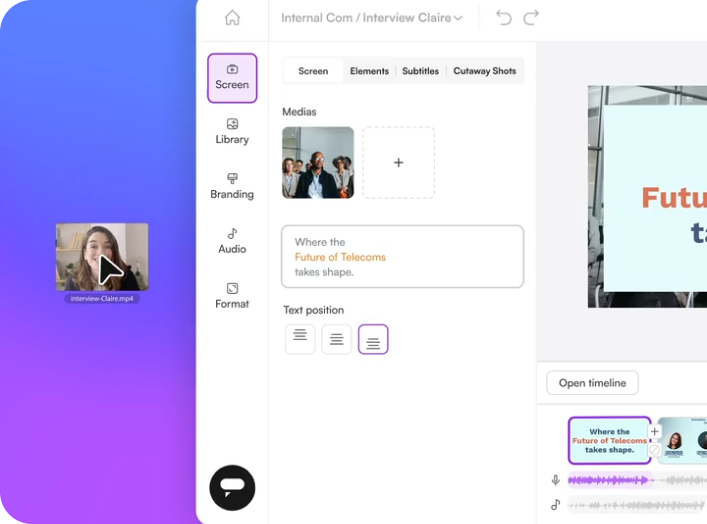Open the chat support bubble
Screen dimensions: 707x524
pyautogui.click(x=232, y=488)
